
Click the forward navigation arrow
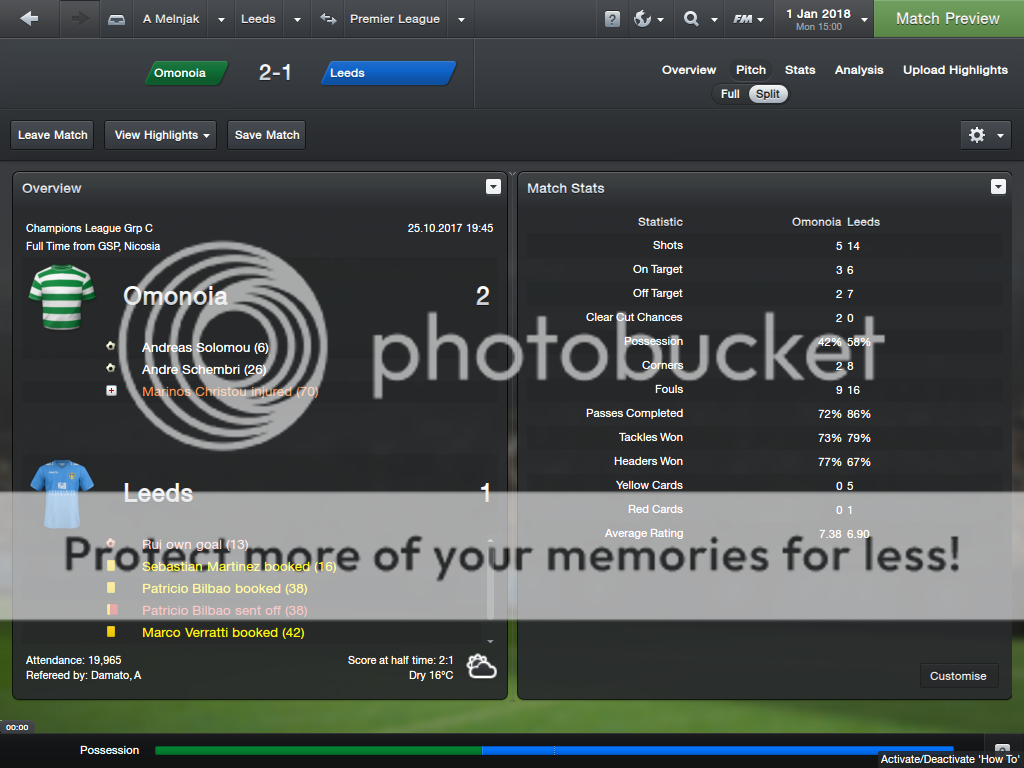(x=78, y=19)
